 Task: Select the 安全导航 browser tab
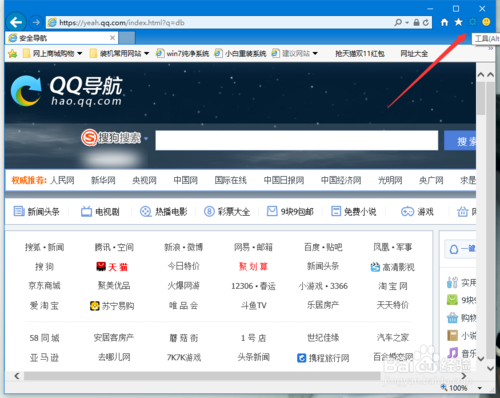tap(62, 38)
